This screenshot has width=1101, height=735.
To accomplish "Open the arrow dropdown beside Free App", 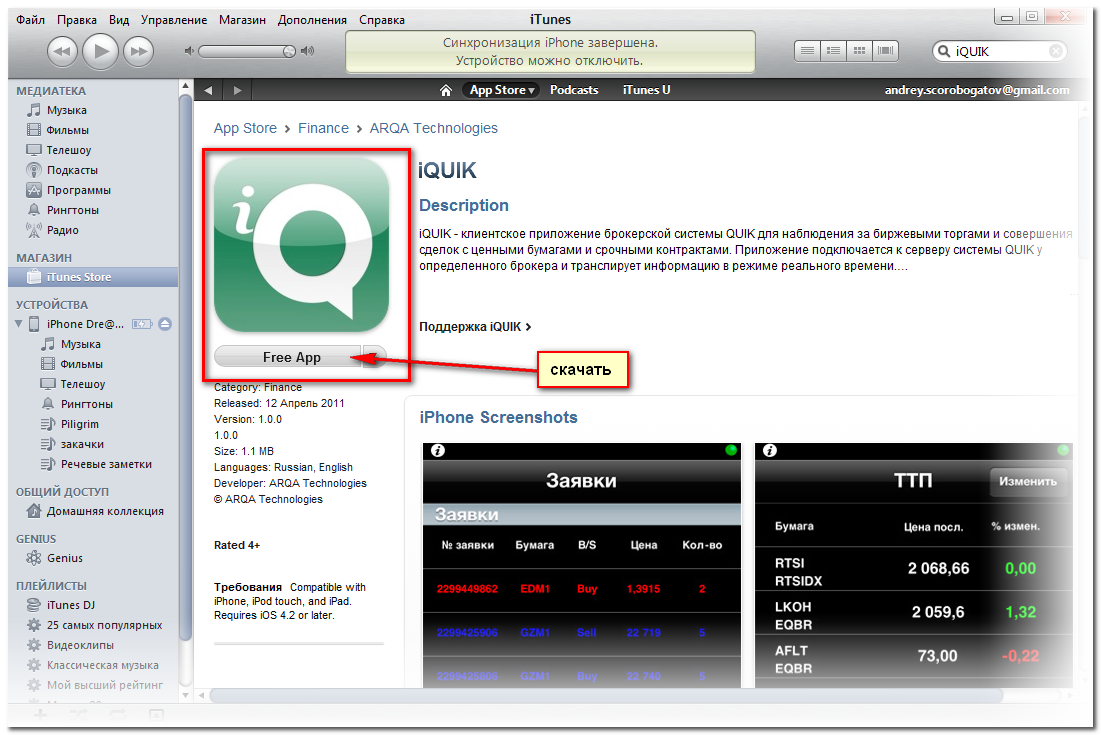I will (376, 357).
